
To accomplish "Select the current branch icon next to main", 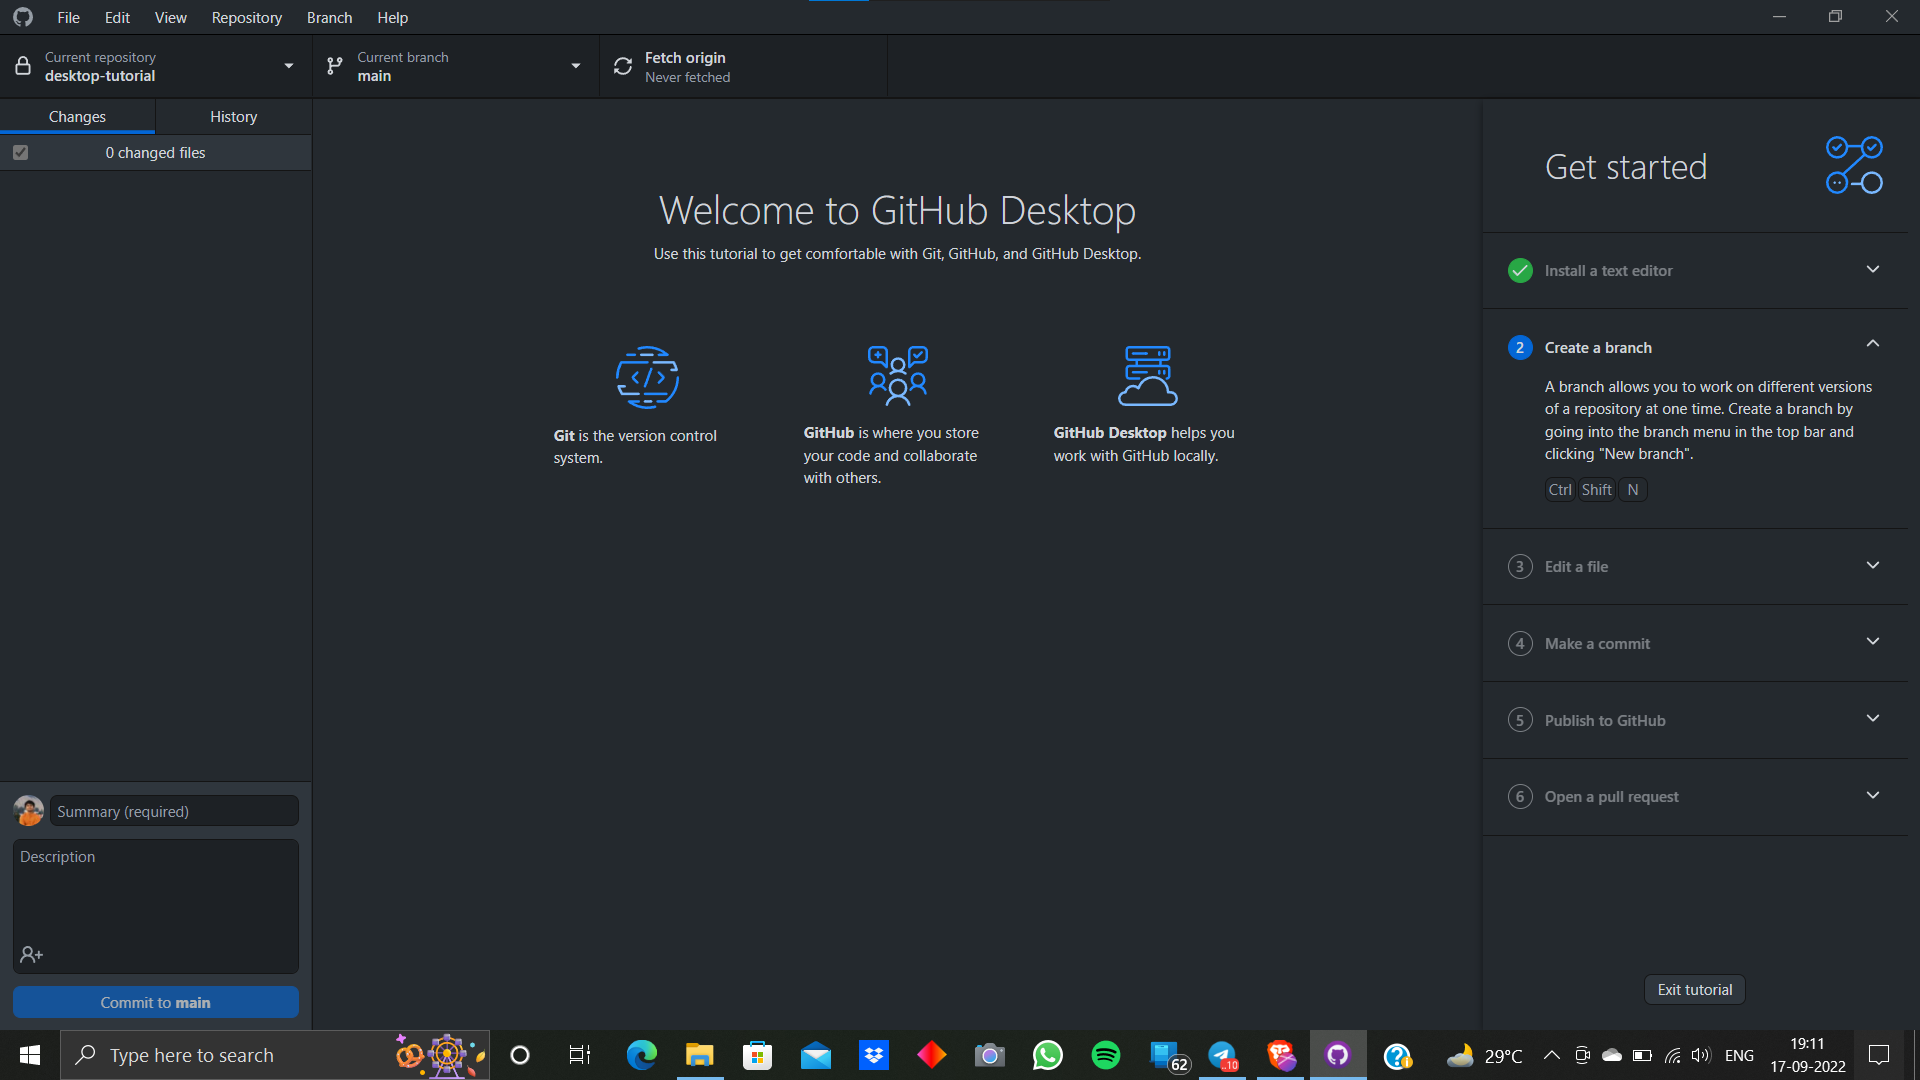I will coord(334,65).
